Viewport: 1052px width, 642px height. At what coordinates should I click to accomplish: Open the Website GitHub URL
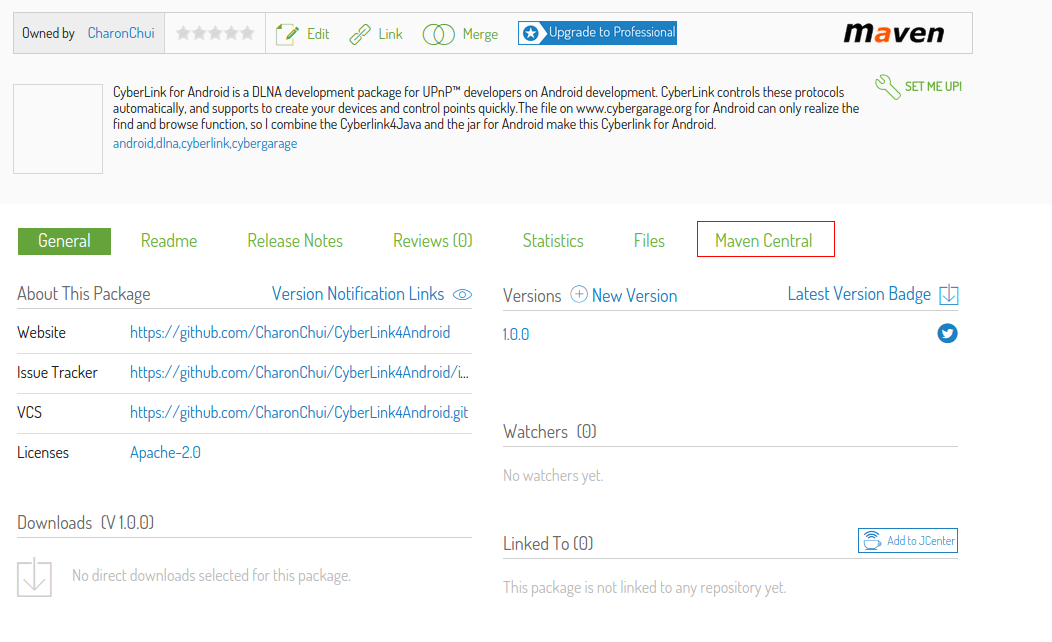[x=290, y=333]
